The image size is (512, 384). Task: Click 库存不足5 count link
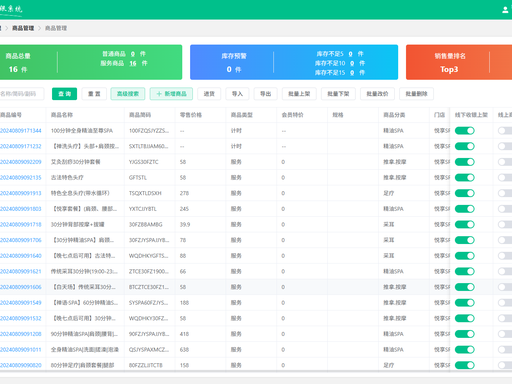tap(350, 54)
